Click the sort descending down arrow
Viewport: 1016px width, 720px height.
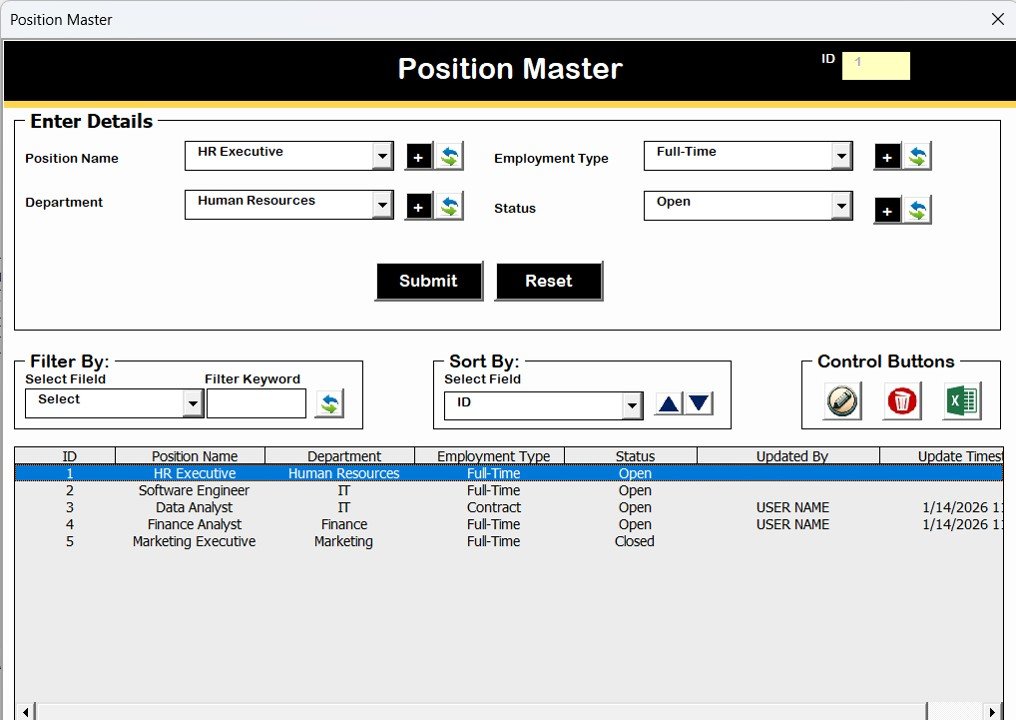[697, 402]
